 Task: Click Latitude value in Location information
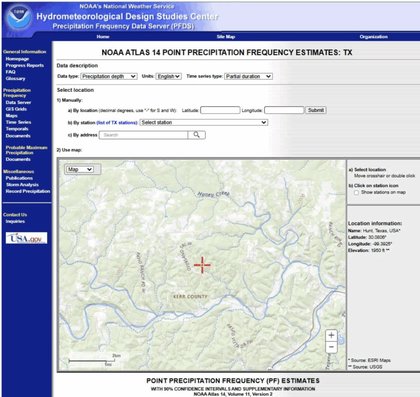(377, 237)
